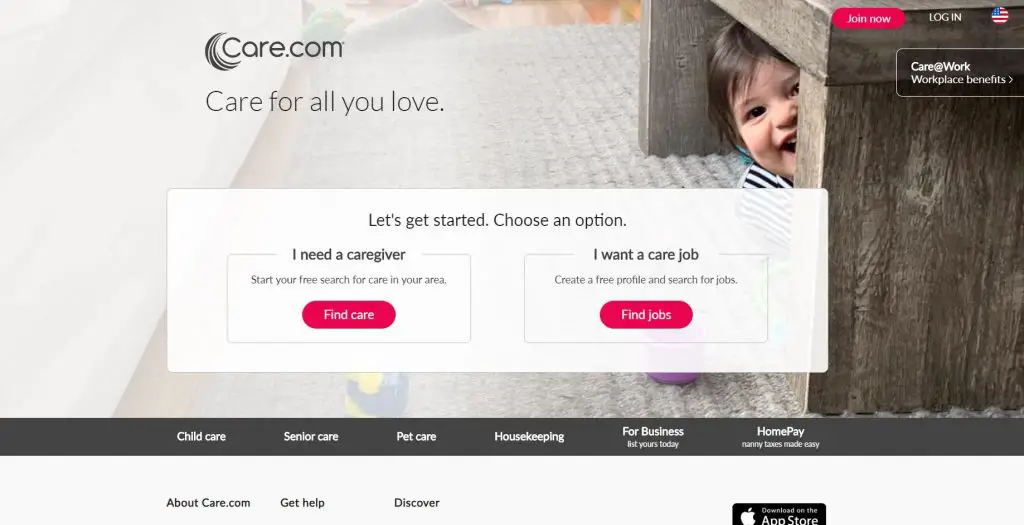1024x525 pixels.
Task: Click the Join now button
Action: click(x=868, y=18)
